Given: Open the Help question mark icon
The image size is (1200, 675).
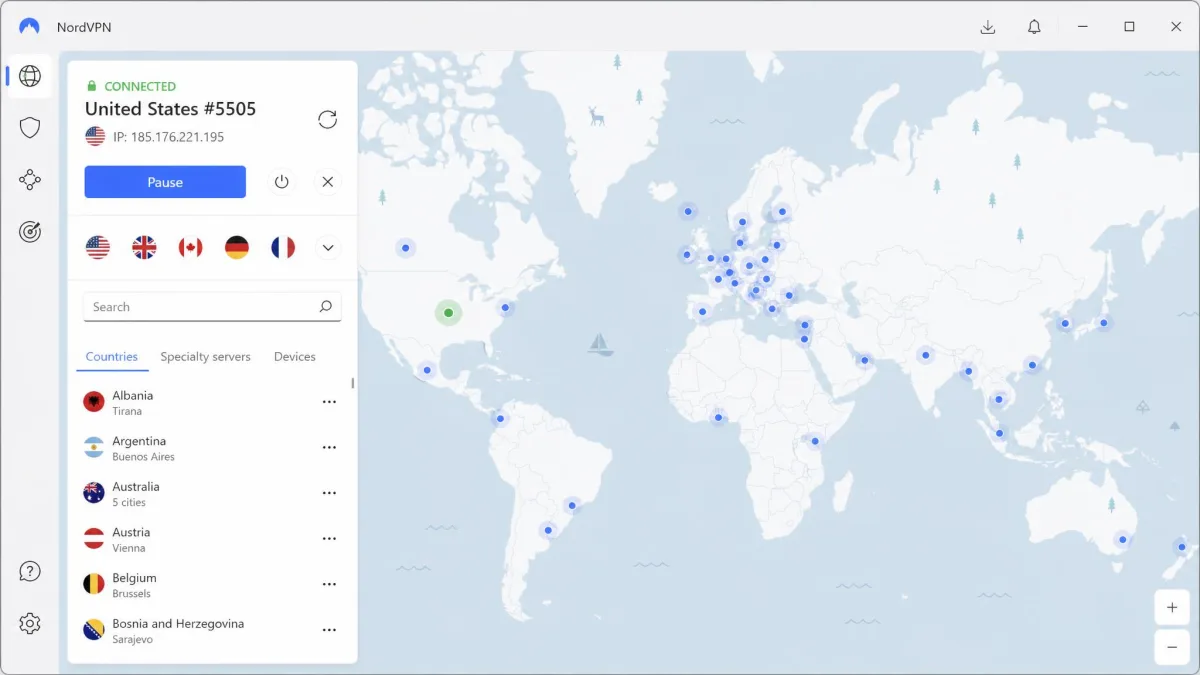Looking at the screenshot, I should pyautogui.click(x=30, y=572).
